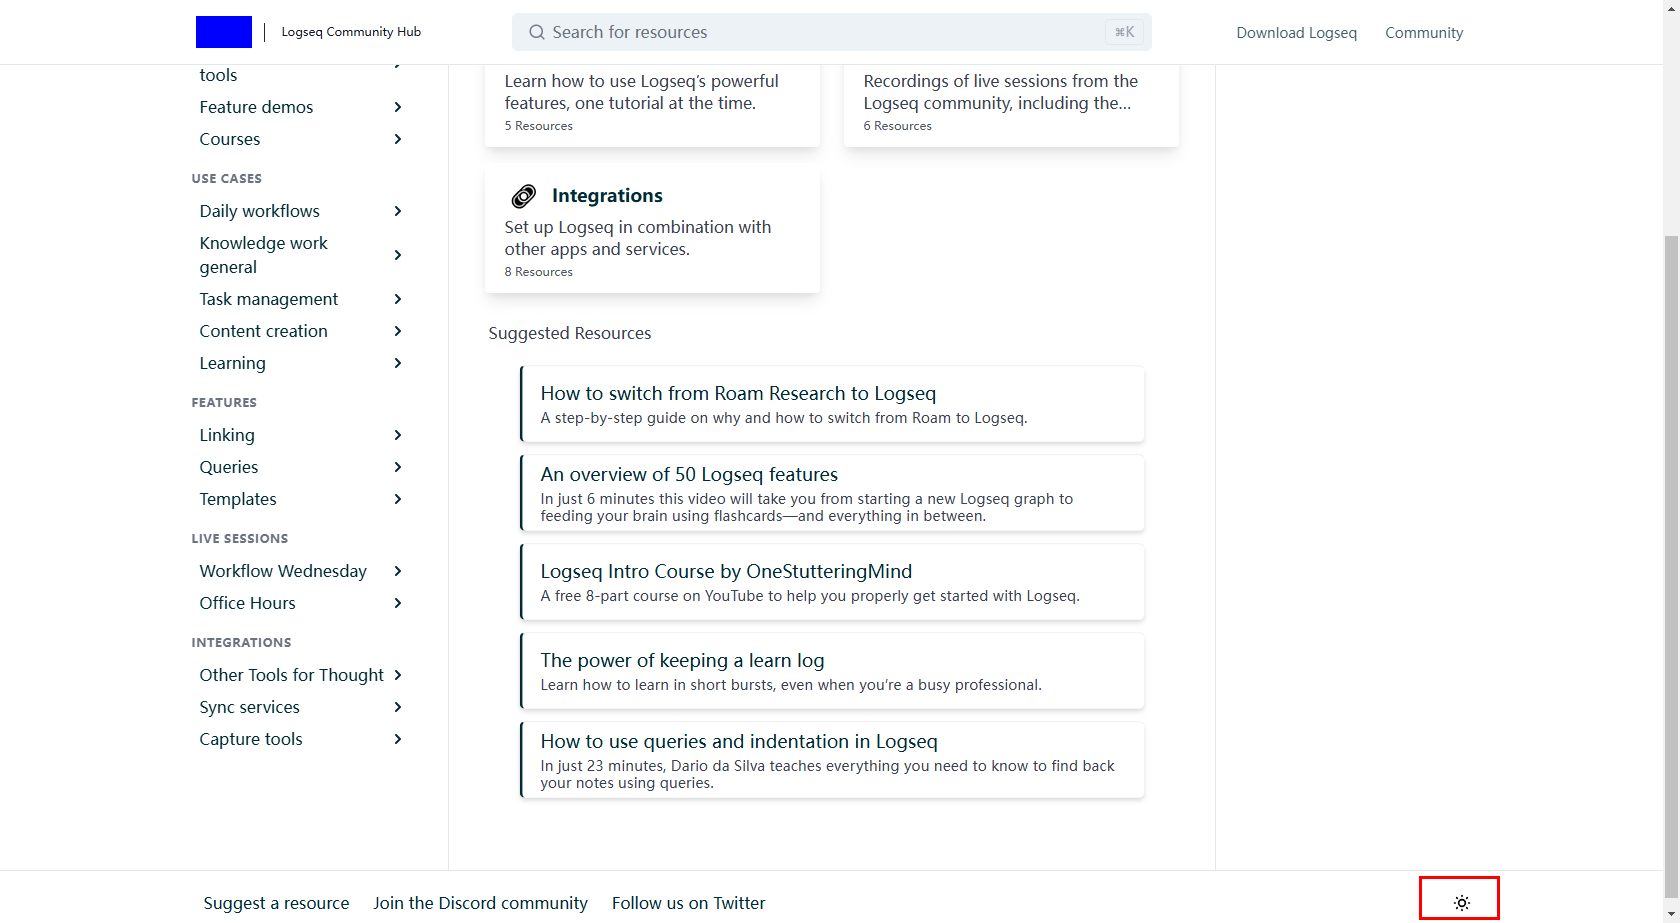Click the search magnifier icon

pos(537,32)
